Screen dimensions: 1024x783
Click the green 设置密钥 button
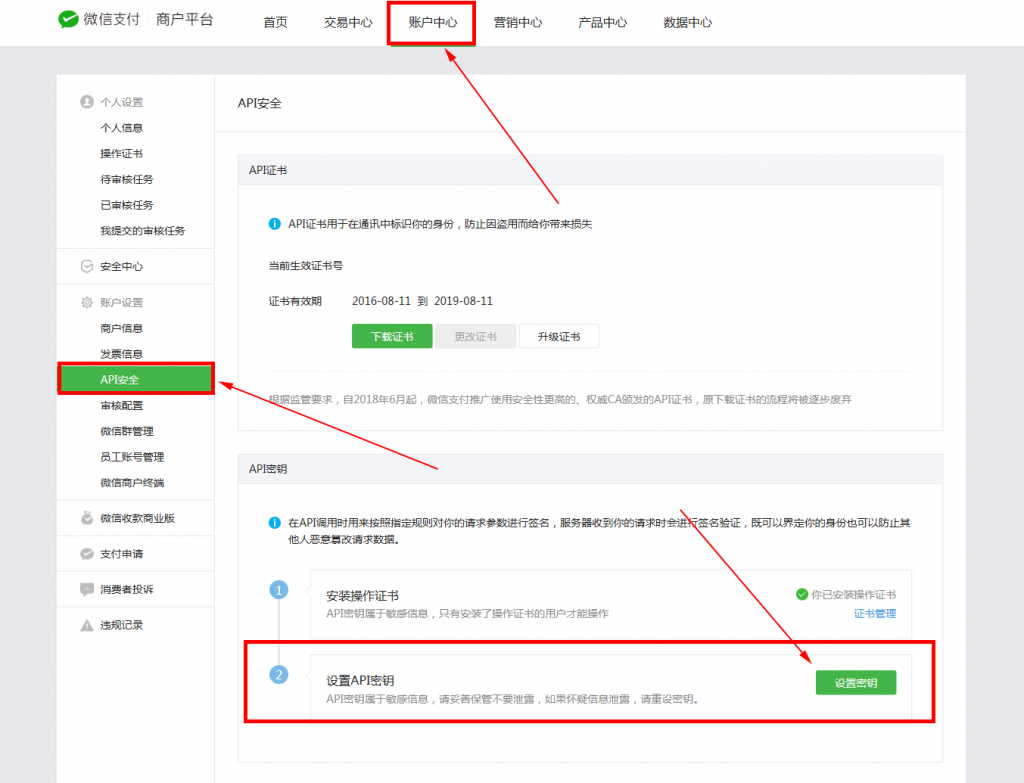coord(856,682)
